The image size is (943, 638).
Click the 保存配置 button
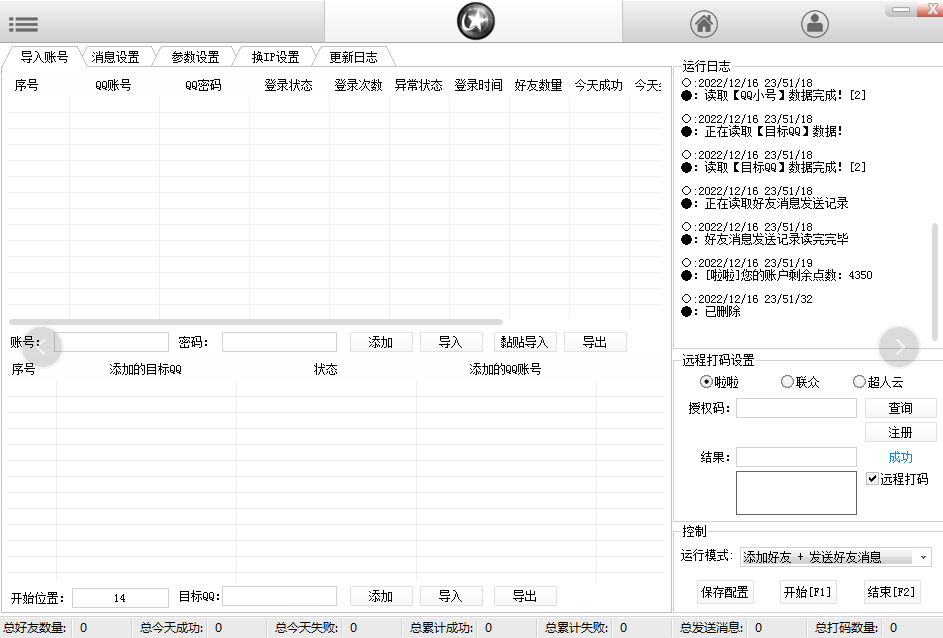tap(725, 592)
